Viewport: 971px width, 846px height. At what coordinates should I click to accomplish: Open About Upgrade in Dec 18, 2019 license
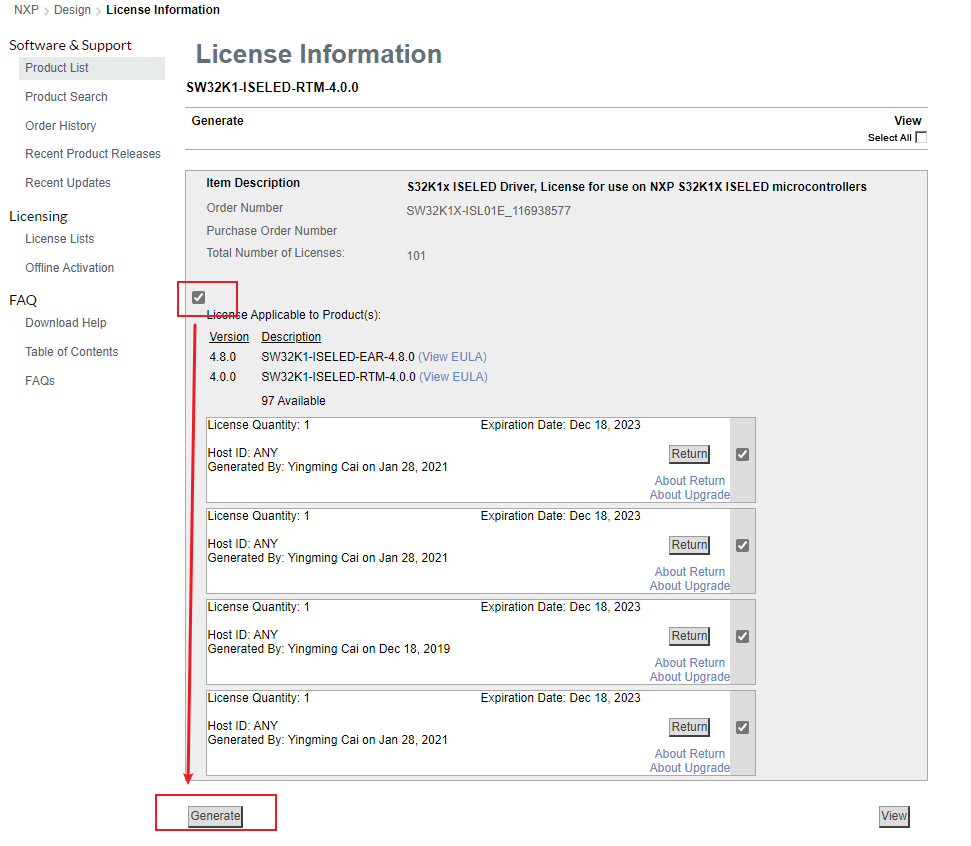point(690,677)
